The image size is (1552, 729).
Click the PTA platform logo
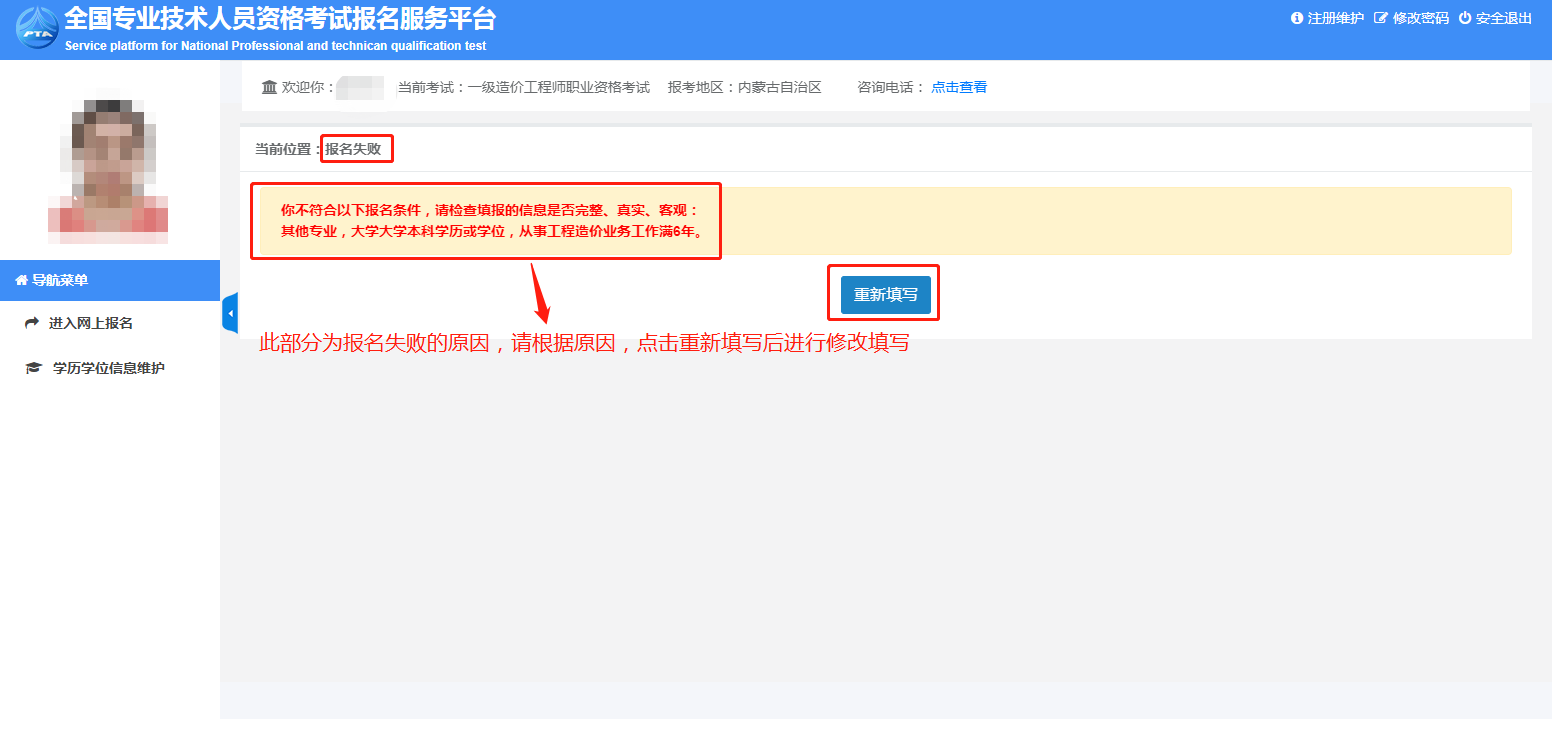[x=37, y=28]
